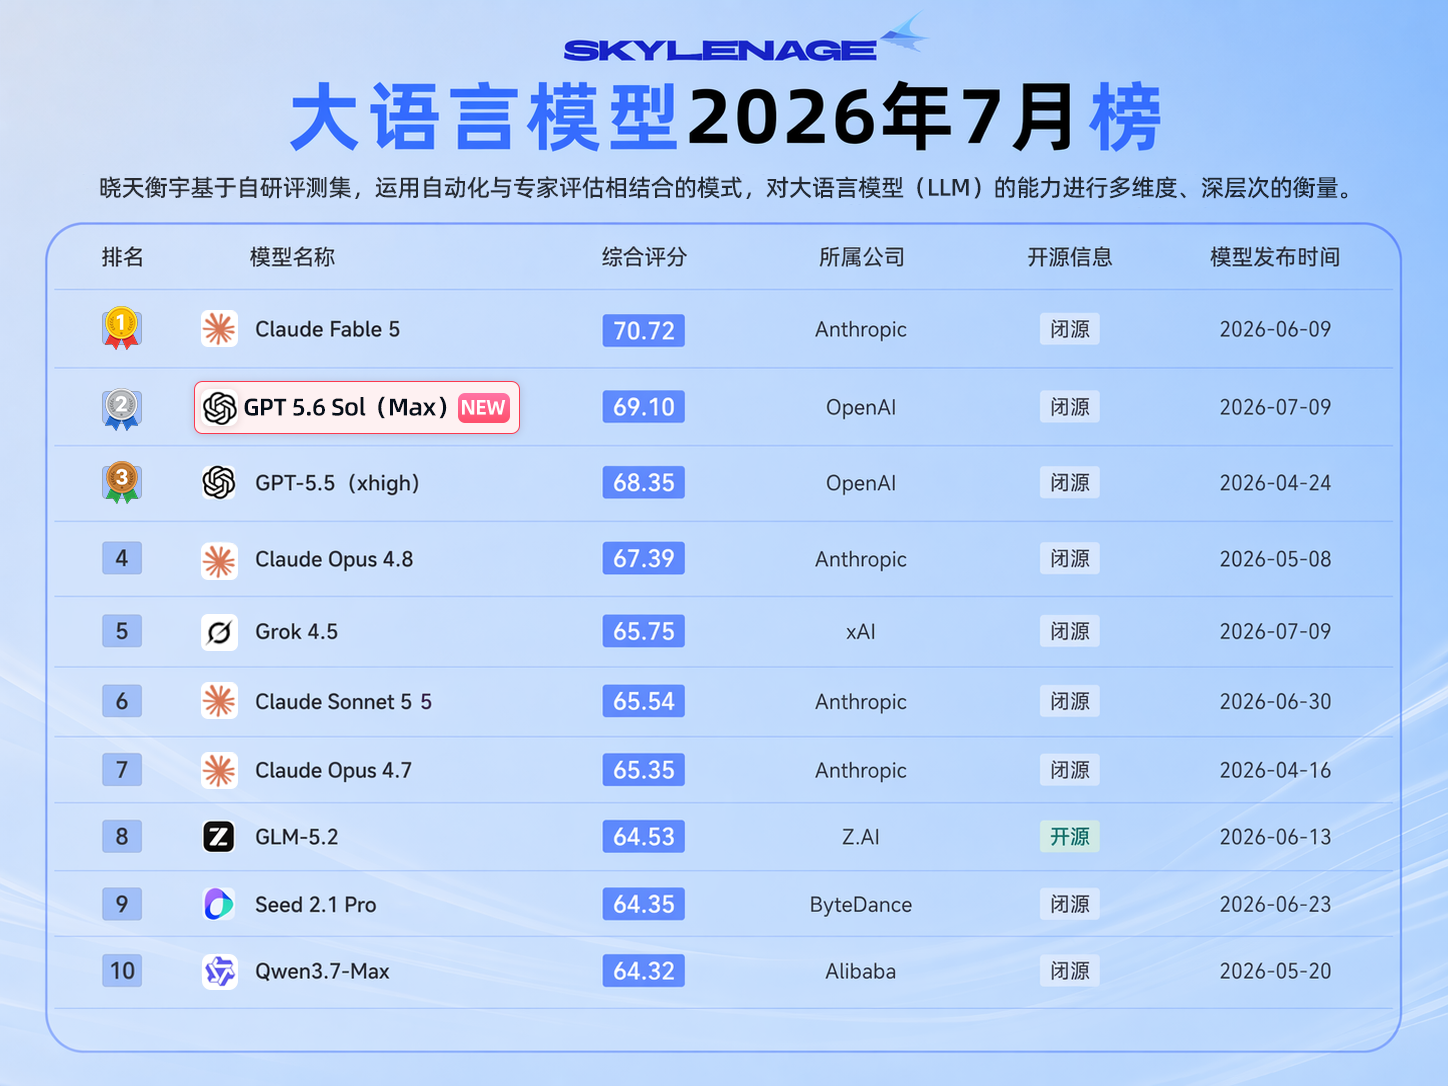Click the Anthropic logo beside Claude Opus 4.8
This screenshot has width=1448, height=1086.
(x=219, y=560)
